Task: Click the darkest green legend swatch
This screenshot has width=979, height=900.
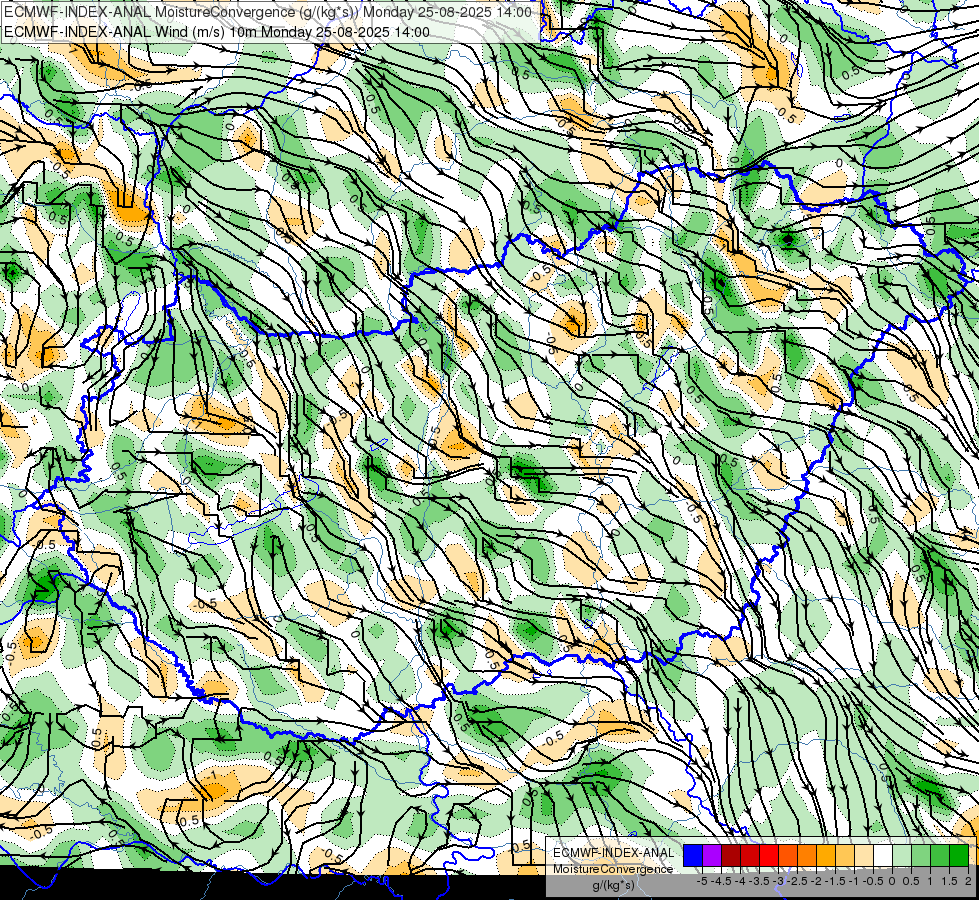Action: click(x=958, y=855)
